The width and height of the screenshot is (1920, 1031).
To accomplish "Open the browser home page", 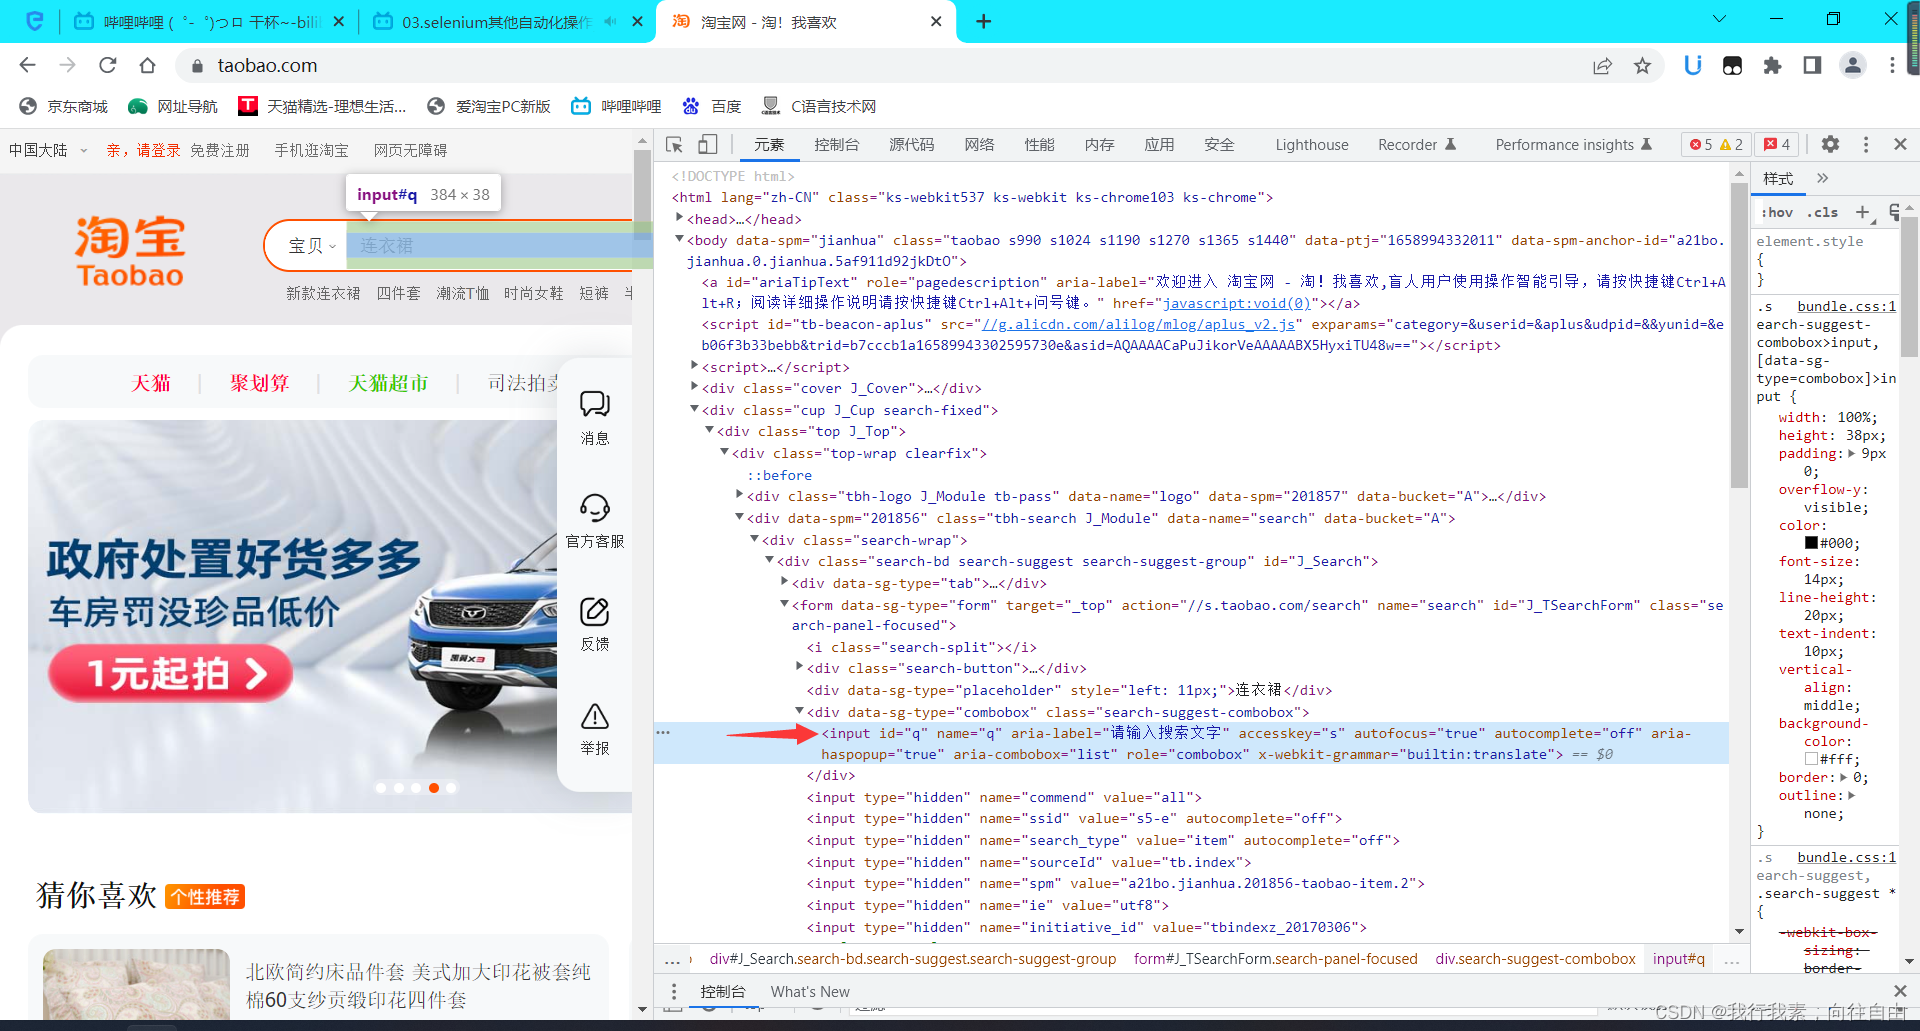I will [x=148, y=65].
